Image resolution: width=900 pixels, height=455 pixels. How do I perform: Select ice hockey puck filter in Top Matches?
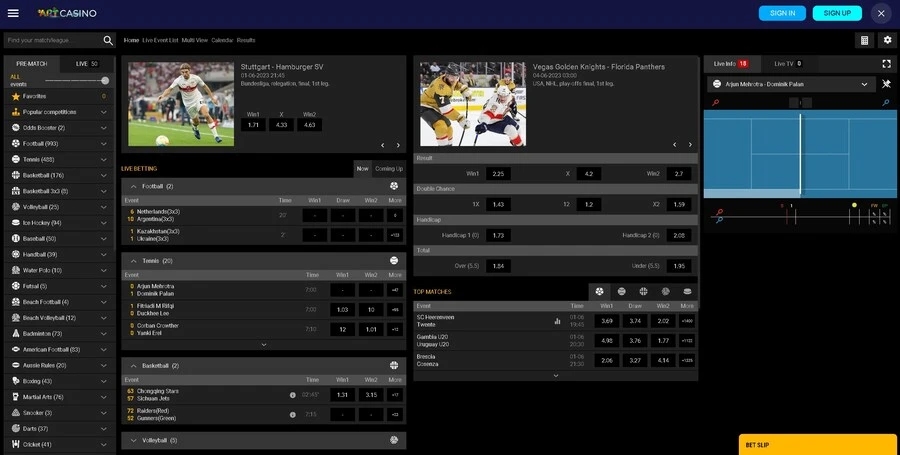click(x=688, y=291)
